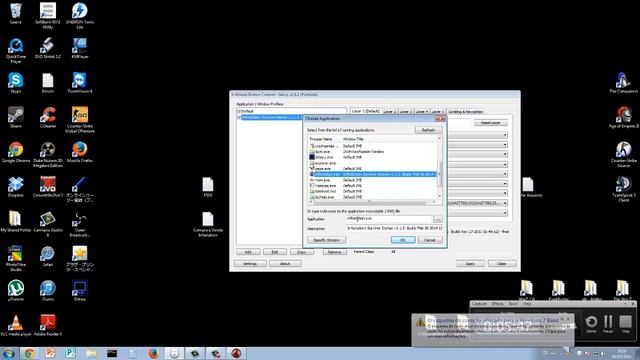Switch to the Layer 4 tab
The image size is (640, 360).
(421, 111)
